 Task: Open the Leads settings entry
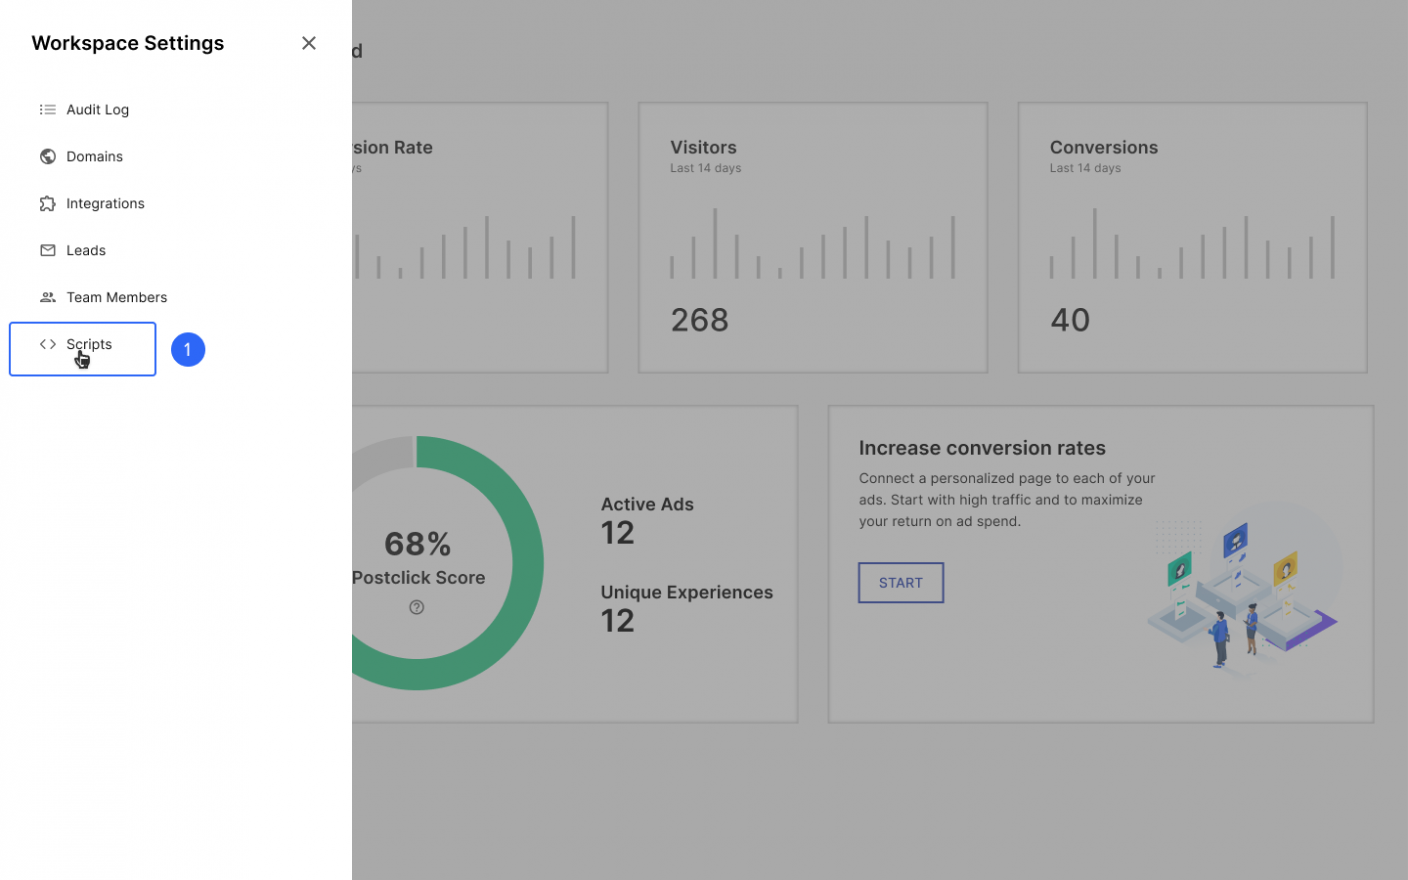coord(86,250)
